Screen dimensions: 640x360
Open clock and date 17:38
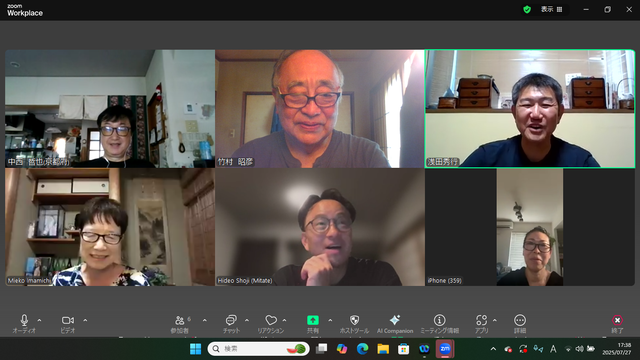(x=616, y=349)
